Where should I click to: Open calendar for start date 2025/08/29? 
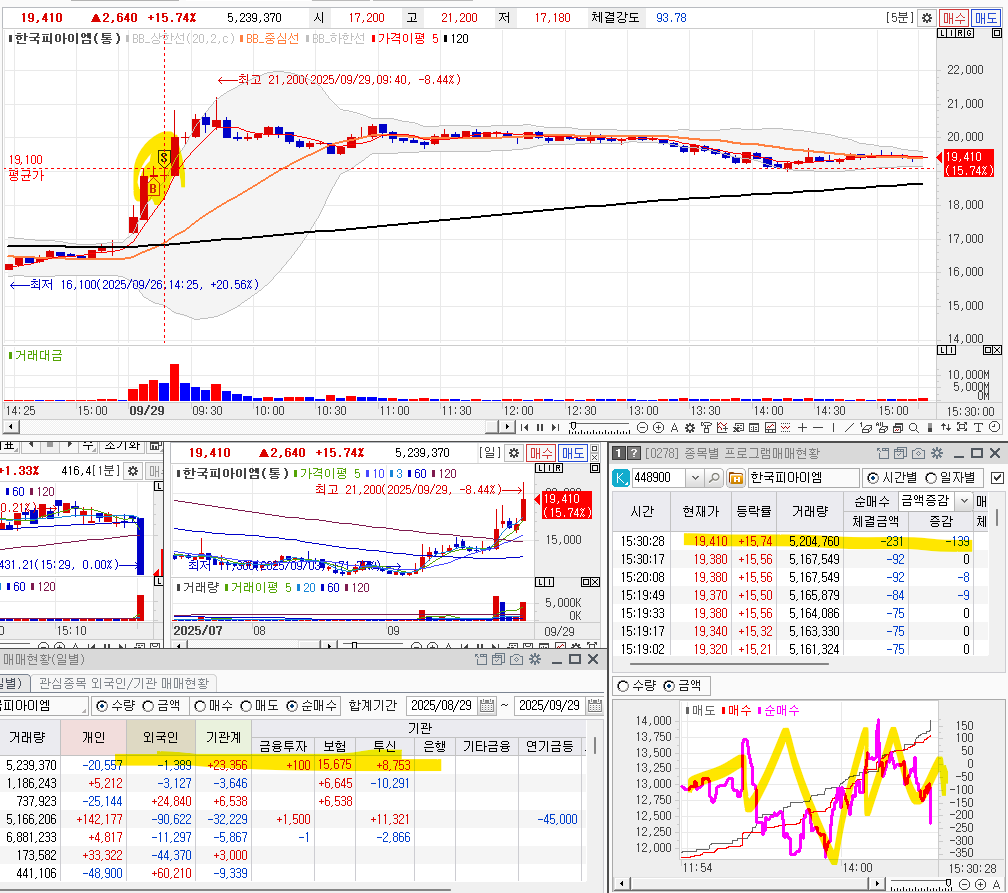pyautogui.click(x=487, y=706)
